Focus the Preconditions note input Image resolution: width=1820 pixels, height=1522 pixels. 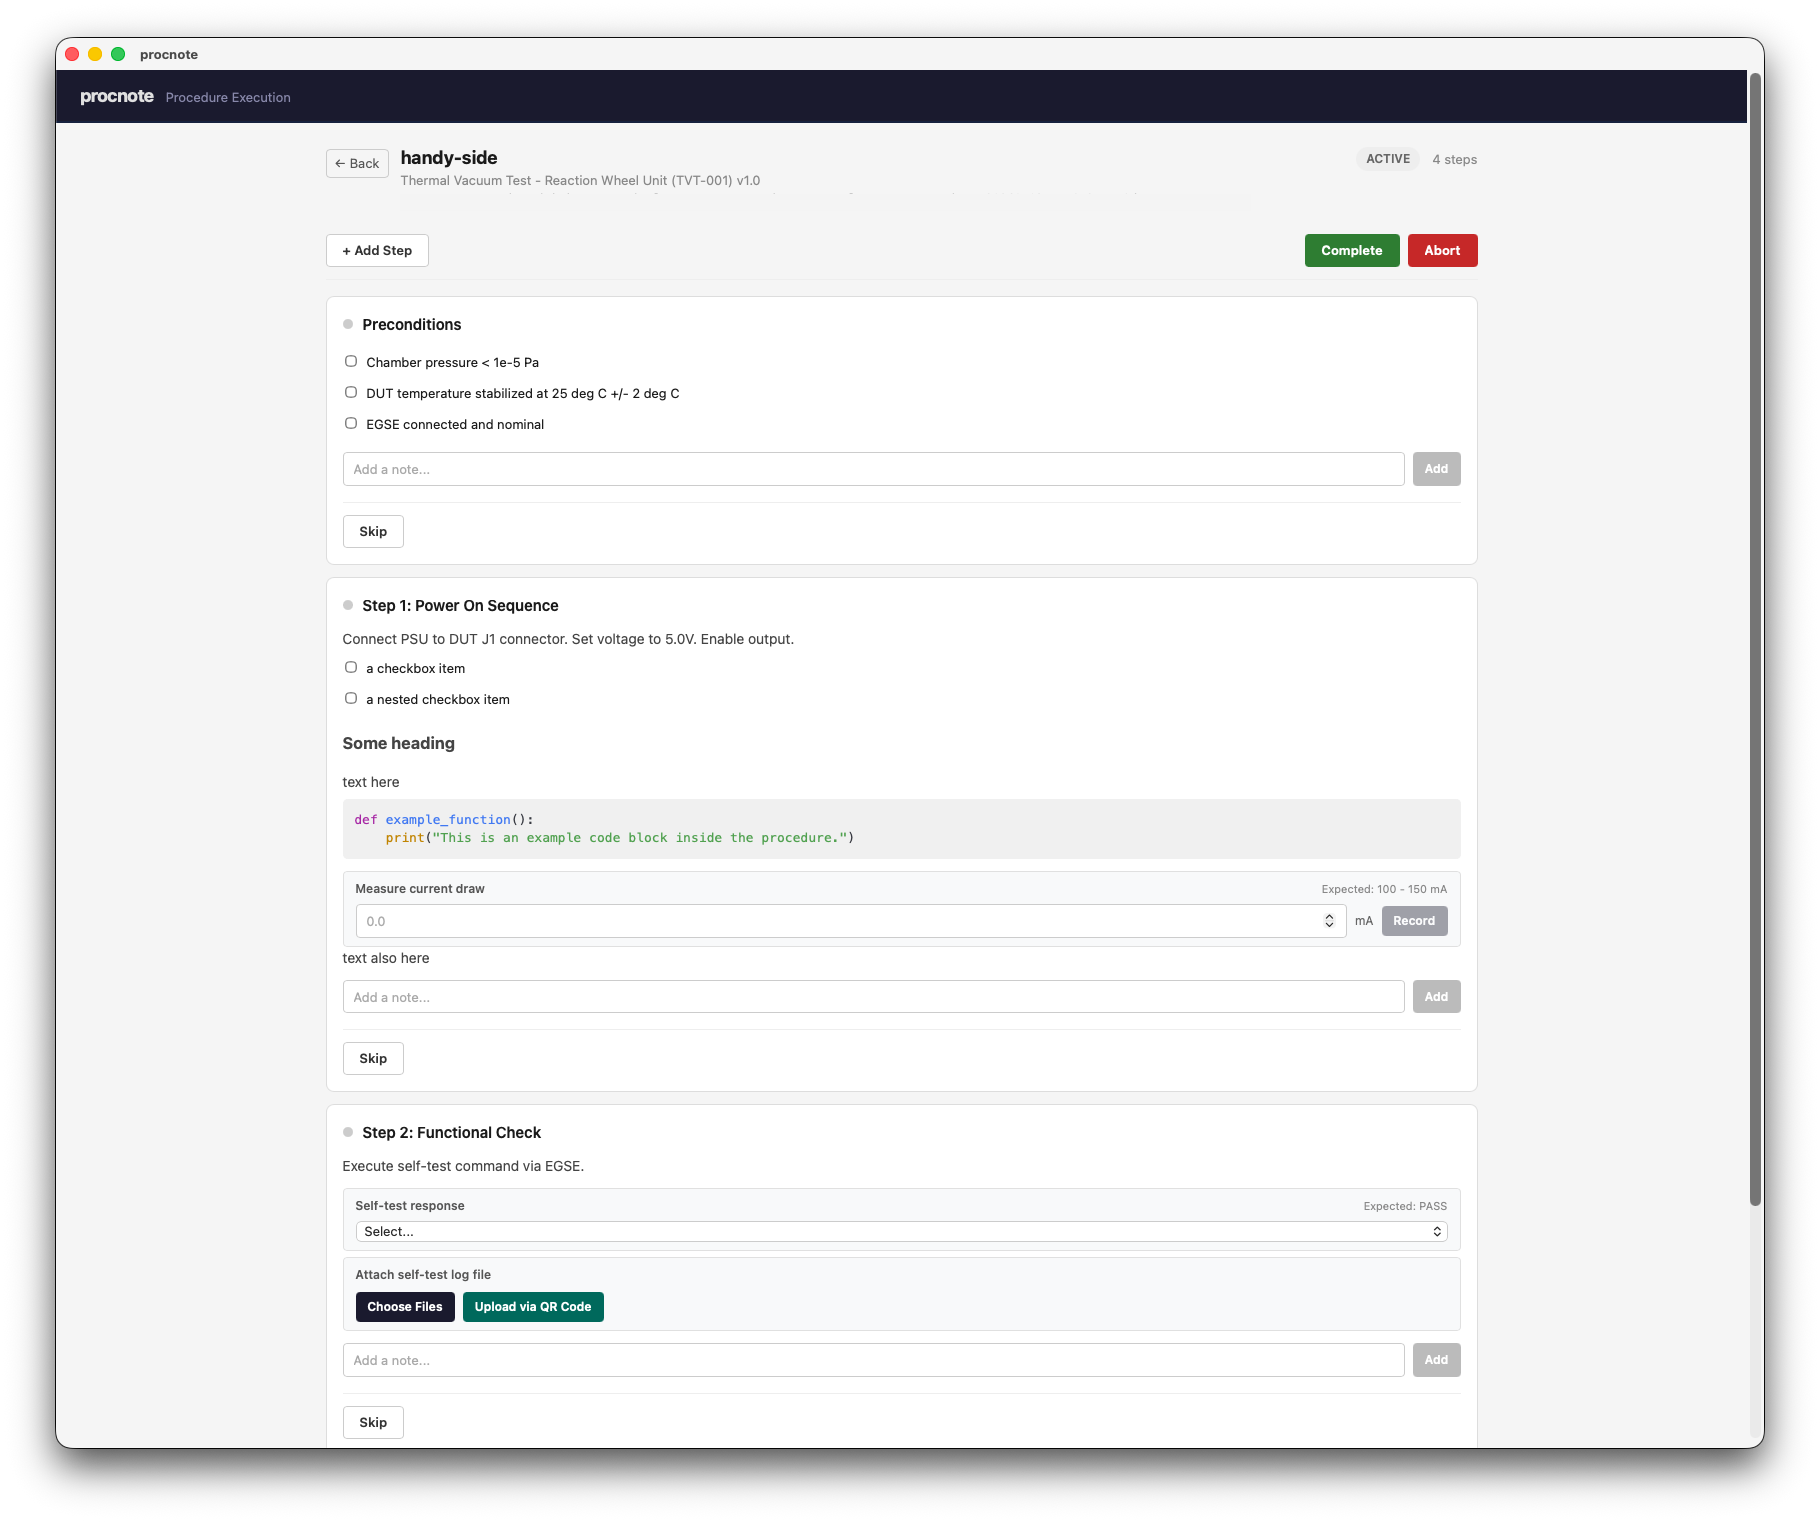(x=873, y=469)
